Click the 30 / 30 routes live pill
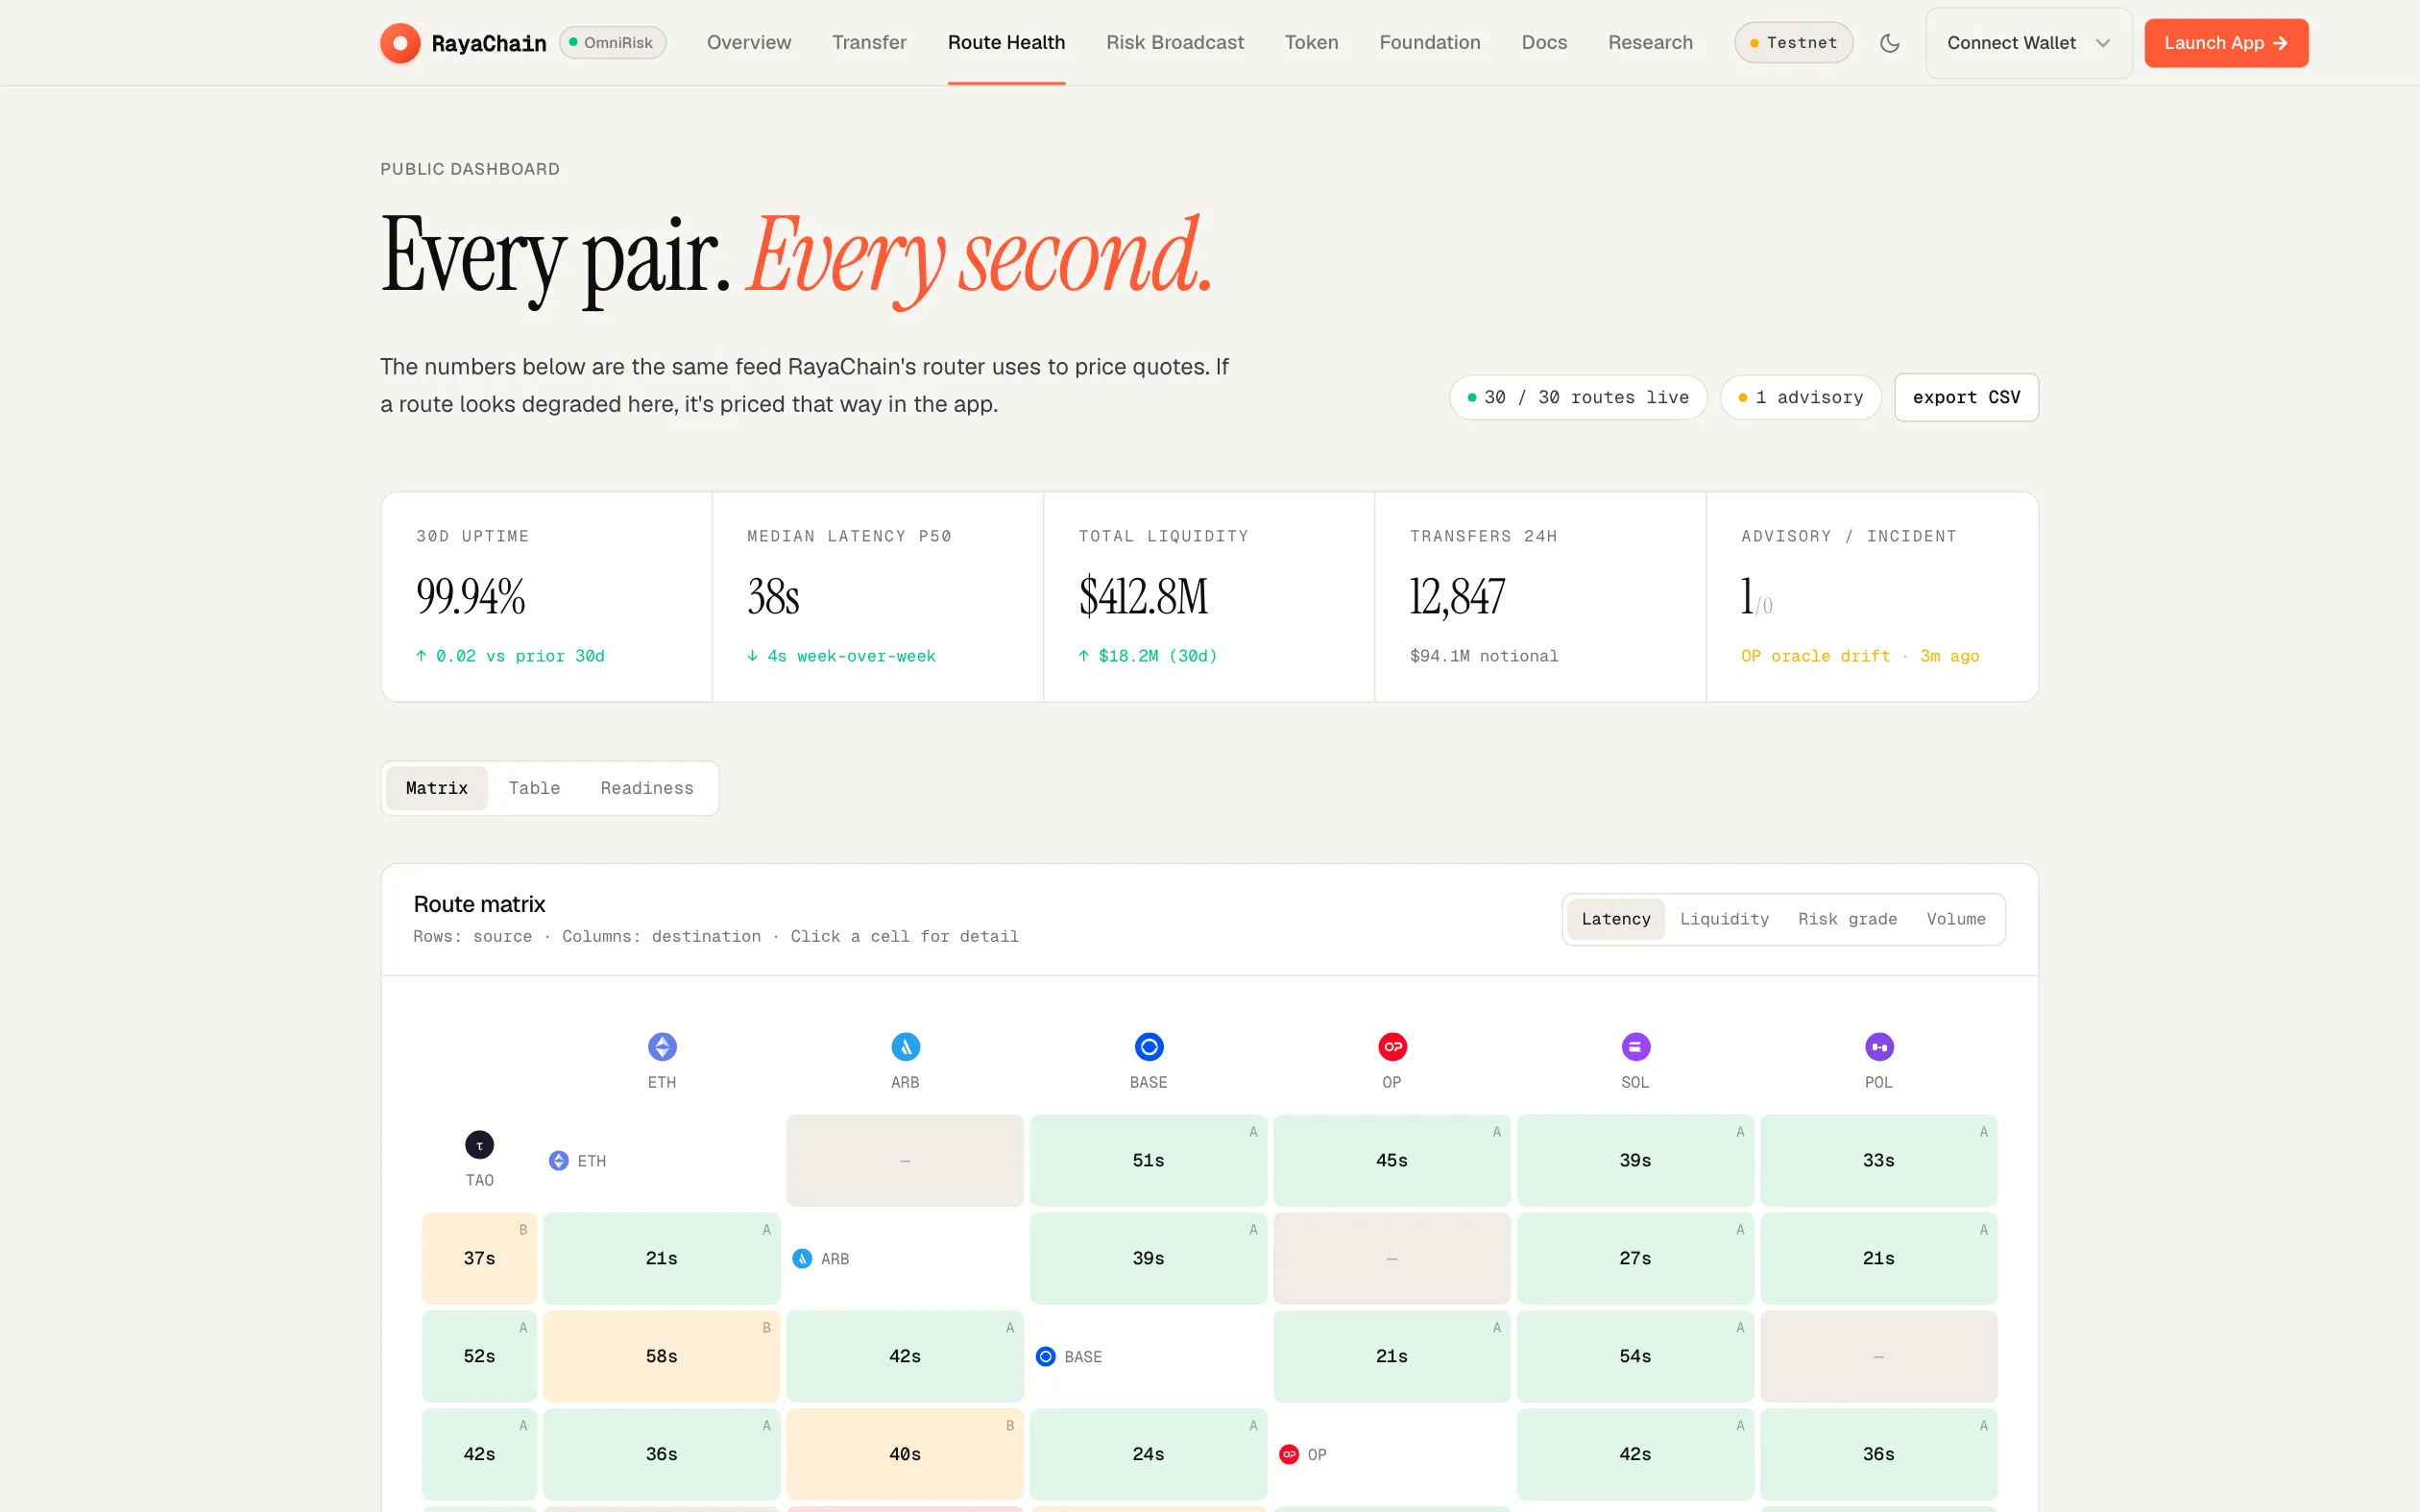 (x=1578, y=397)
